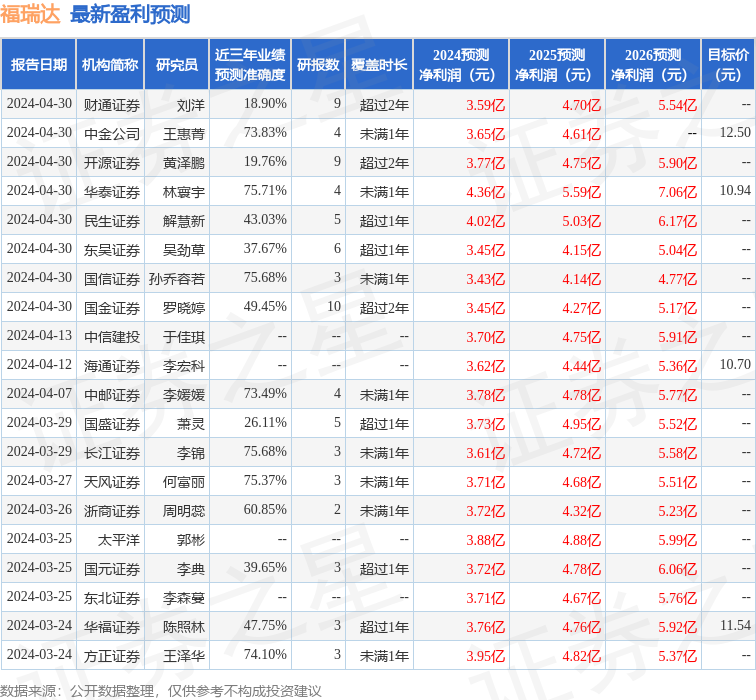756x700 pixels.
Task: Select the 2025预测净利润 column header
Action: pyautogui.click(x=557, y=65)
